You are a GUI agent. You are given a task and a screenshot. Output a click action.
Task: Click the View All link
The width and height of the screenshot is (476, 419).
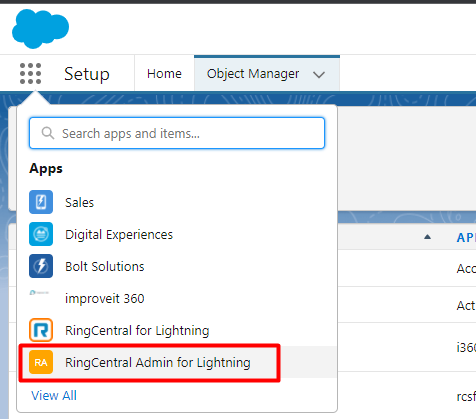pyautogui.click(x=54, y=395)
